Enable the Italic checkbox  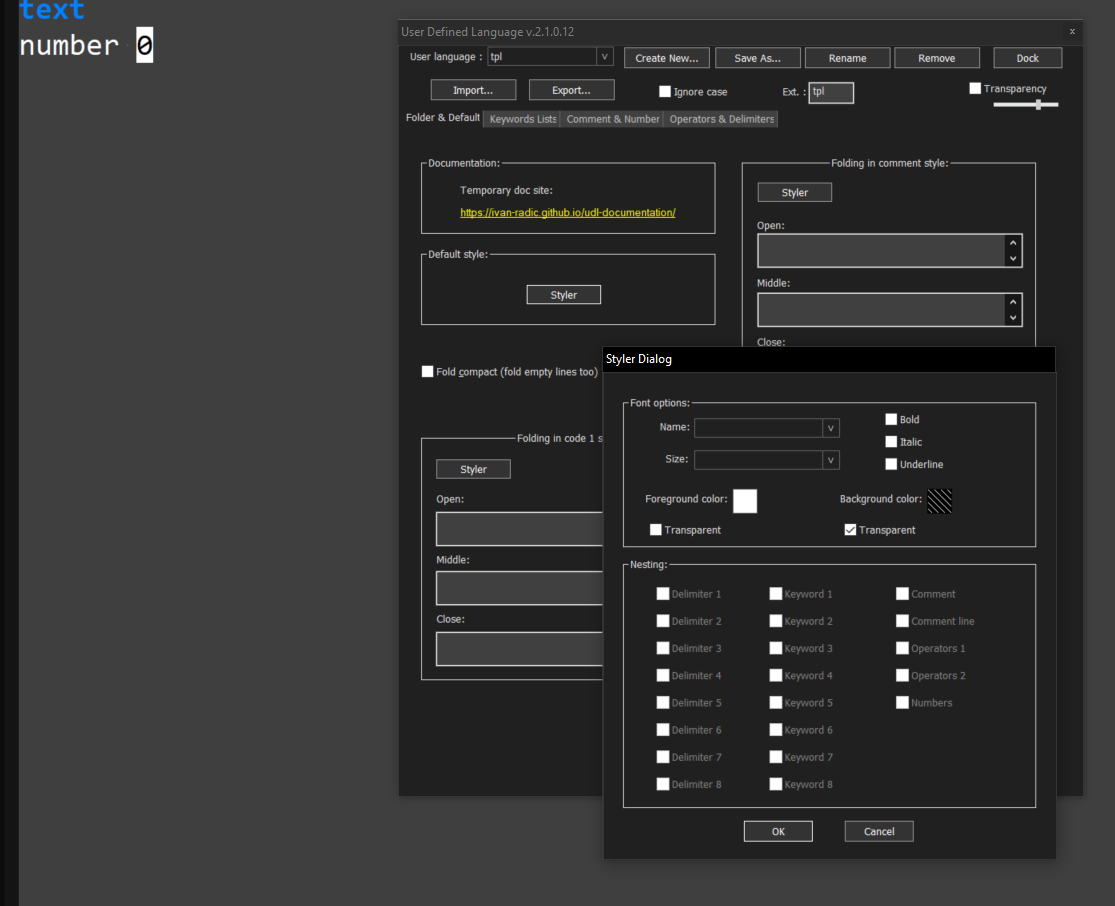[x=891, y=442]
